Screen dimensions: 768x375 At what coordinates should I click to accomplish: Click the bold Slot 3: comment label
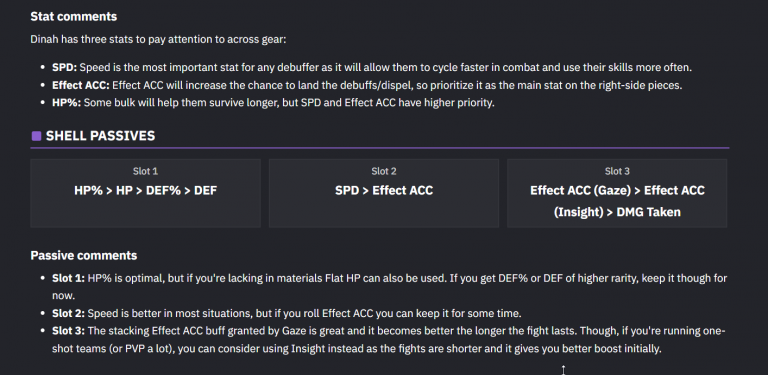coord(69,331)
